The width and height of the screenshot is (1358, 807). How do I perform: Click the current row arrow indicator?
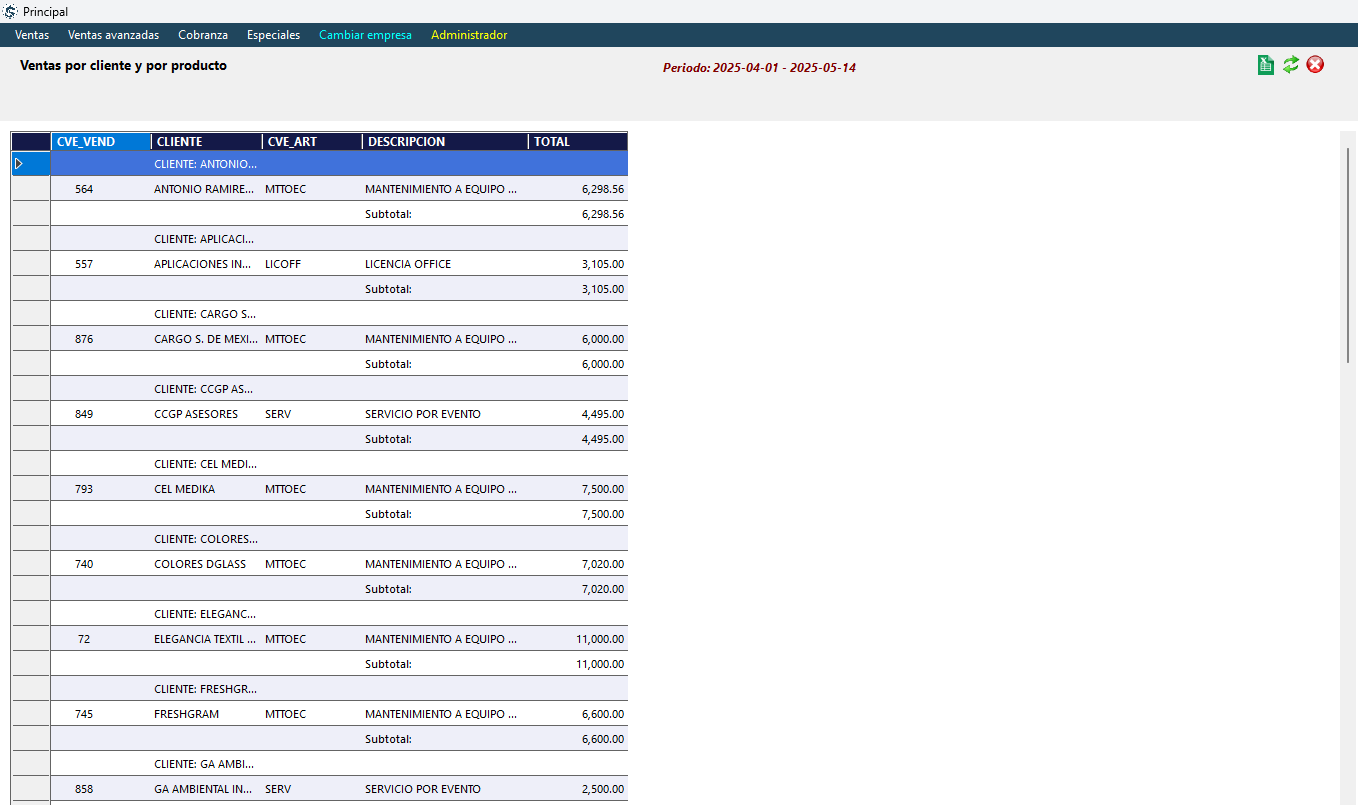(x=18, y=163)
